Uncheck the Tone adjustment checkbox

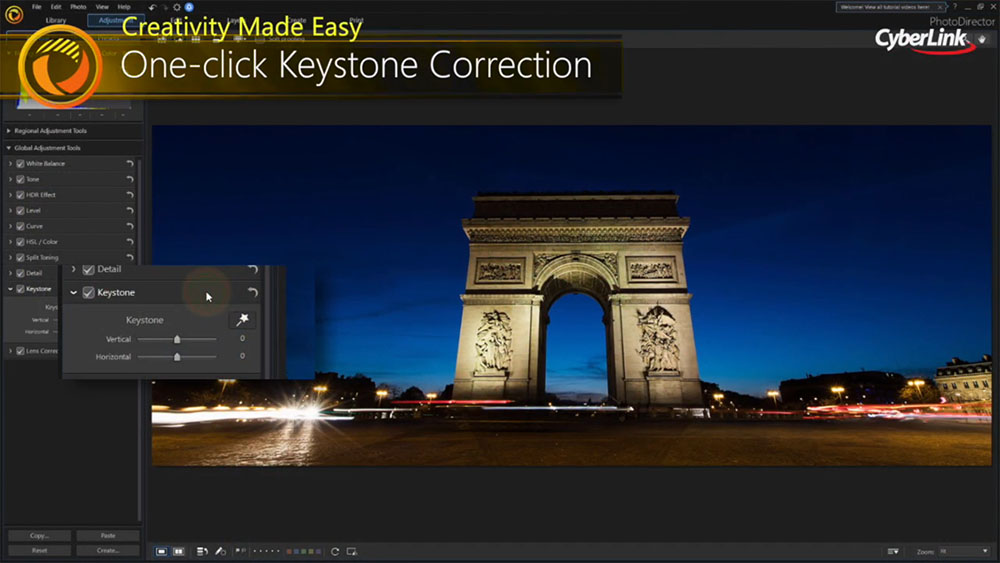coord(20,179)
